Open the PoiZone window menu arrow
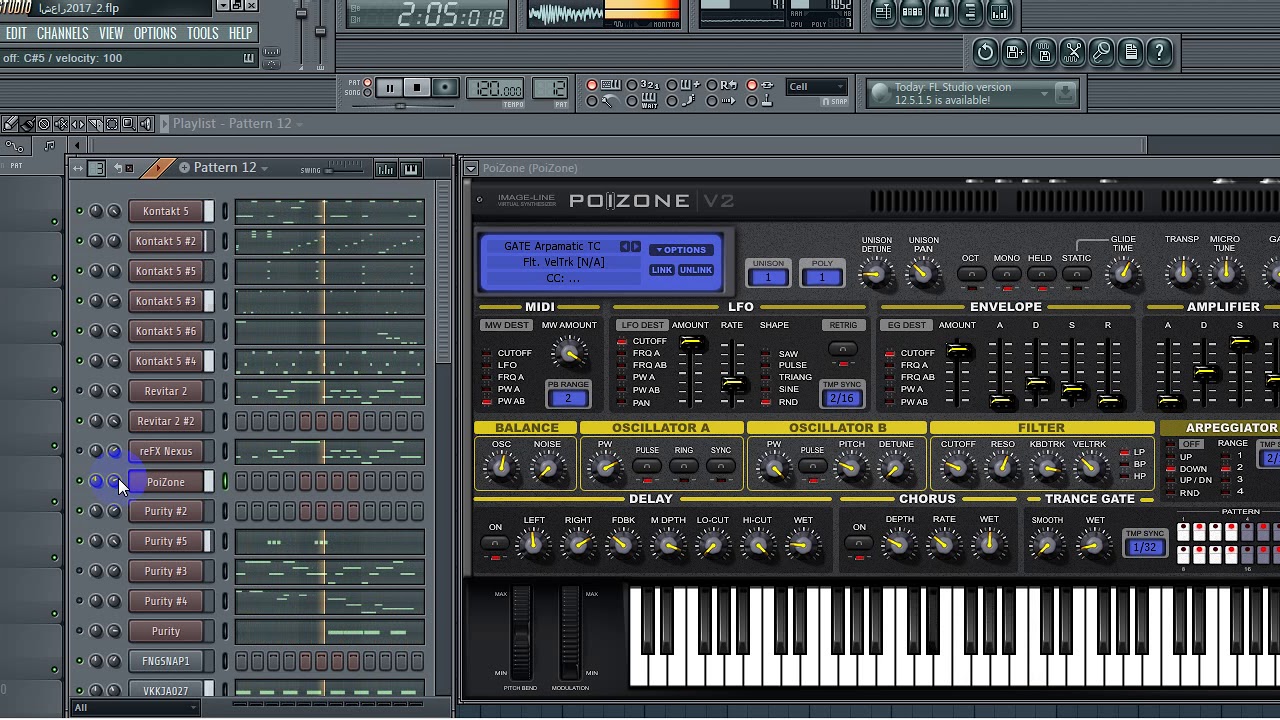 click(471, 168)
